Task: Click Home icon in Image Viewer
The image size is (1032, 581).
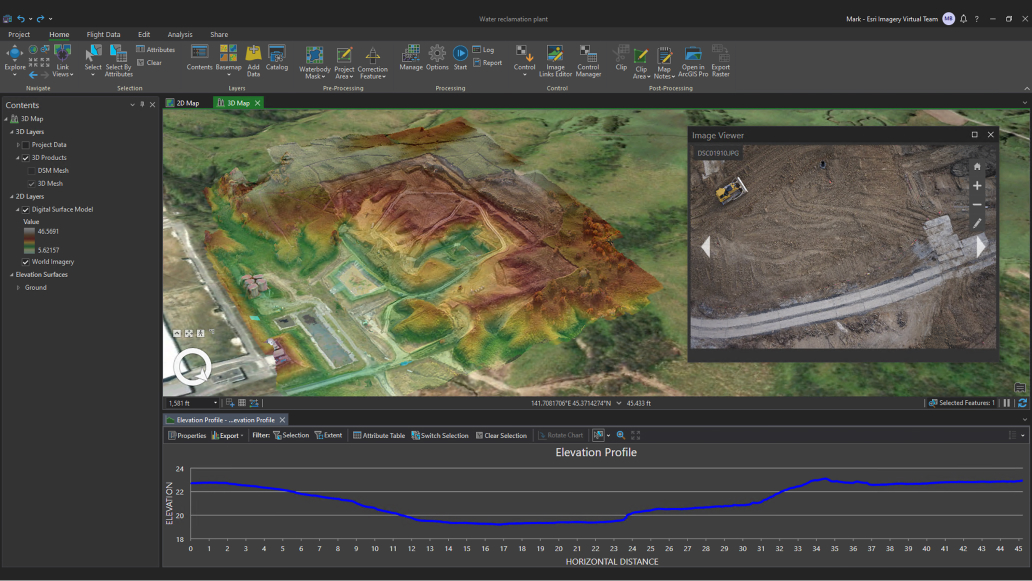Action: point(977,167)
